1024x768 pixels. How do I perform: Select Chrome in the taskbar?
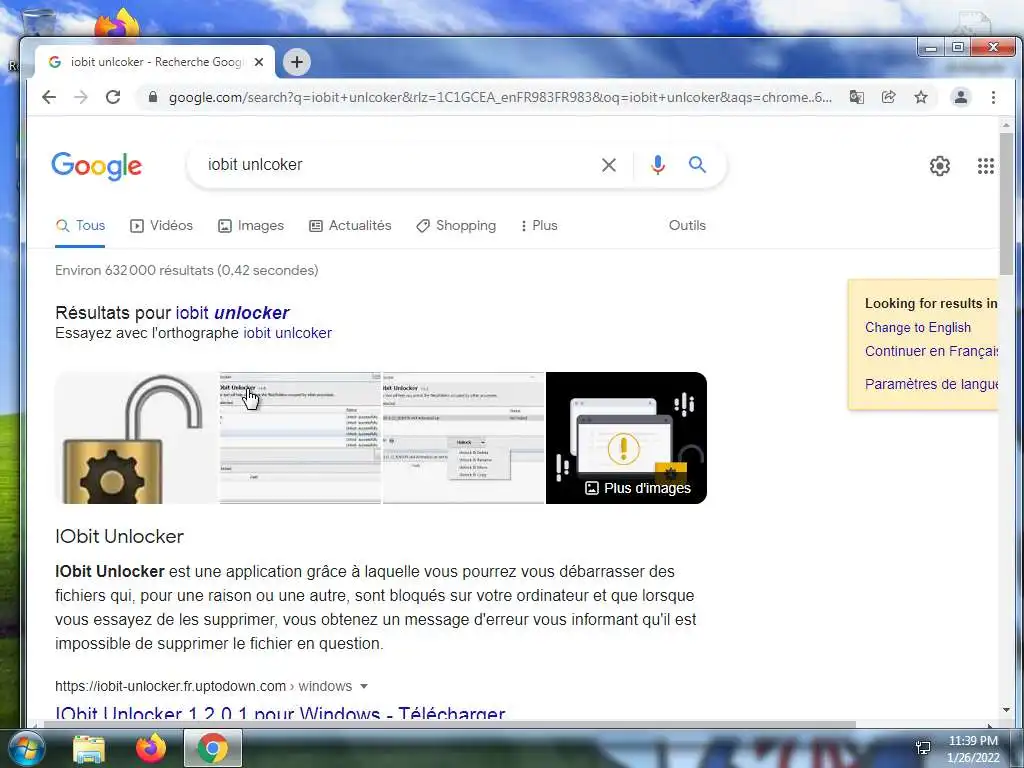point(213,748)
